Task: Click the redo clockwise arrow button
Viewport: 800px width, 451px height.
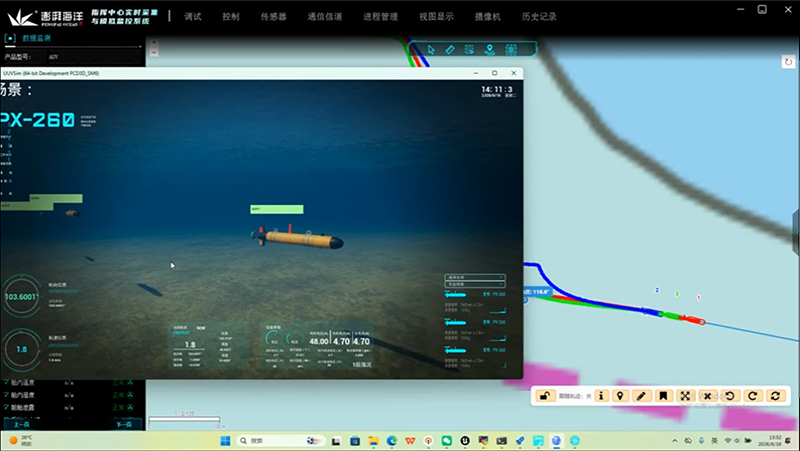Action: 753,396
